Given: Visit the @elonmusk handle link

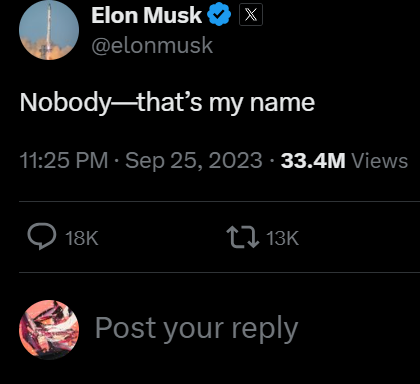Looking at the screenshot, I should click(x=152, y=45).
